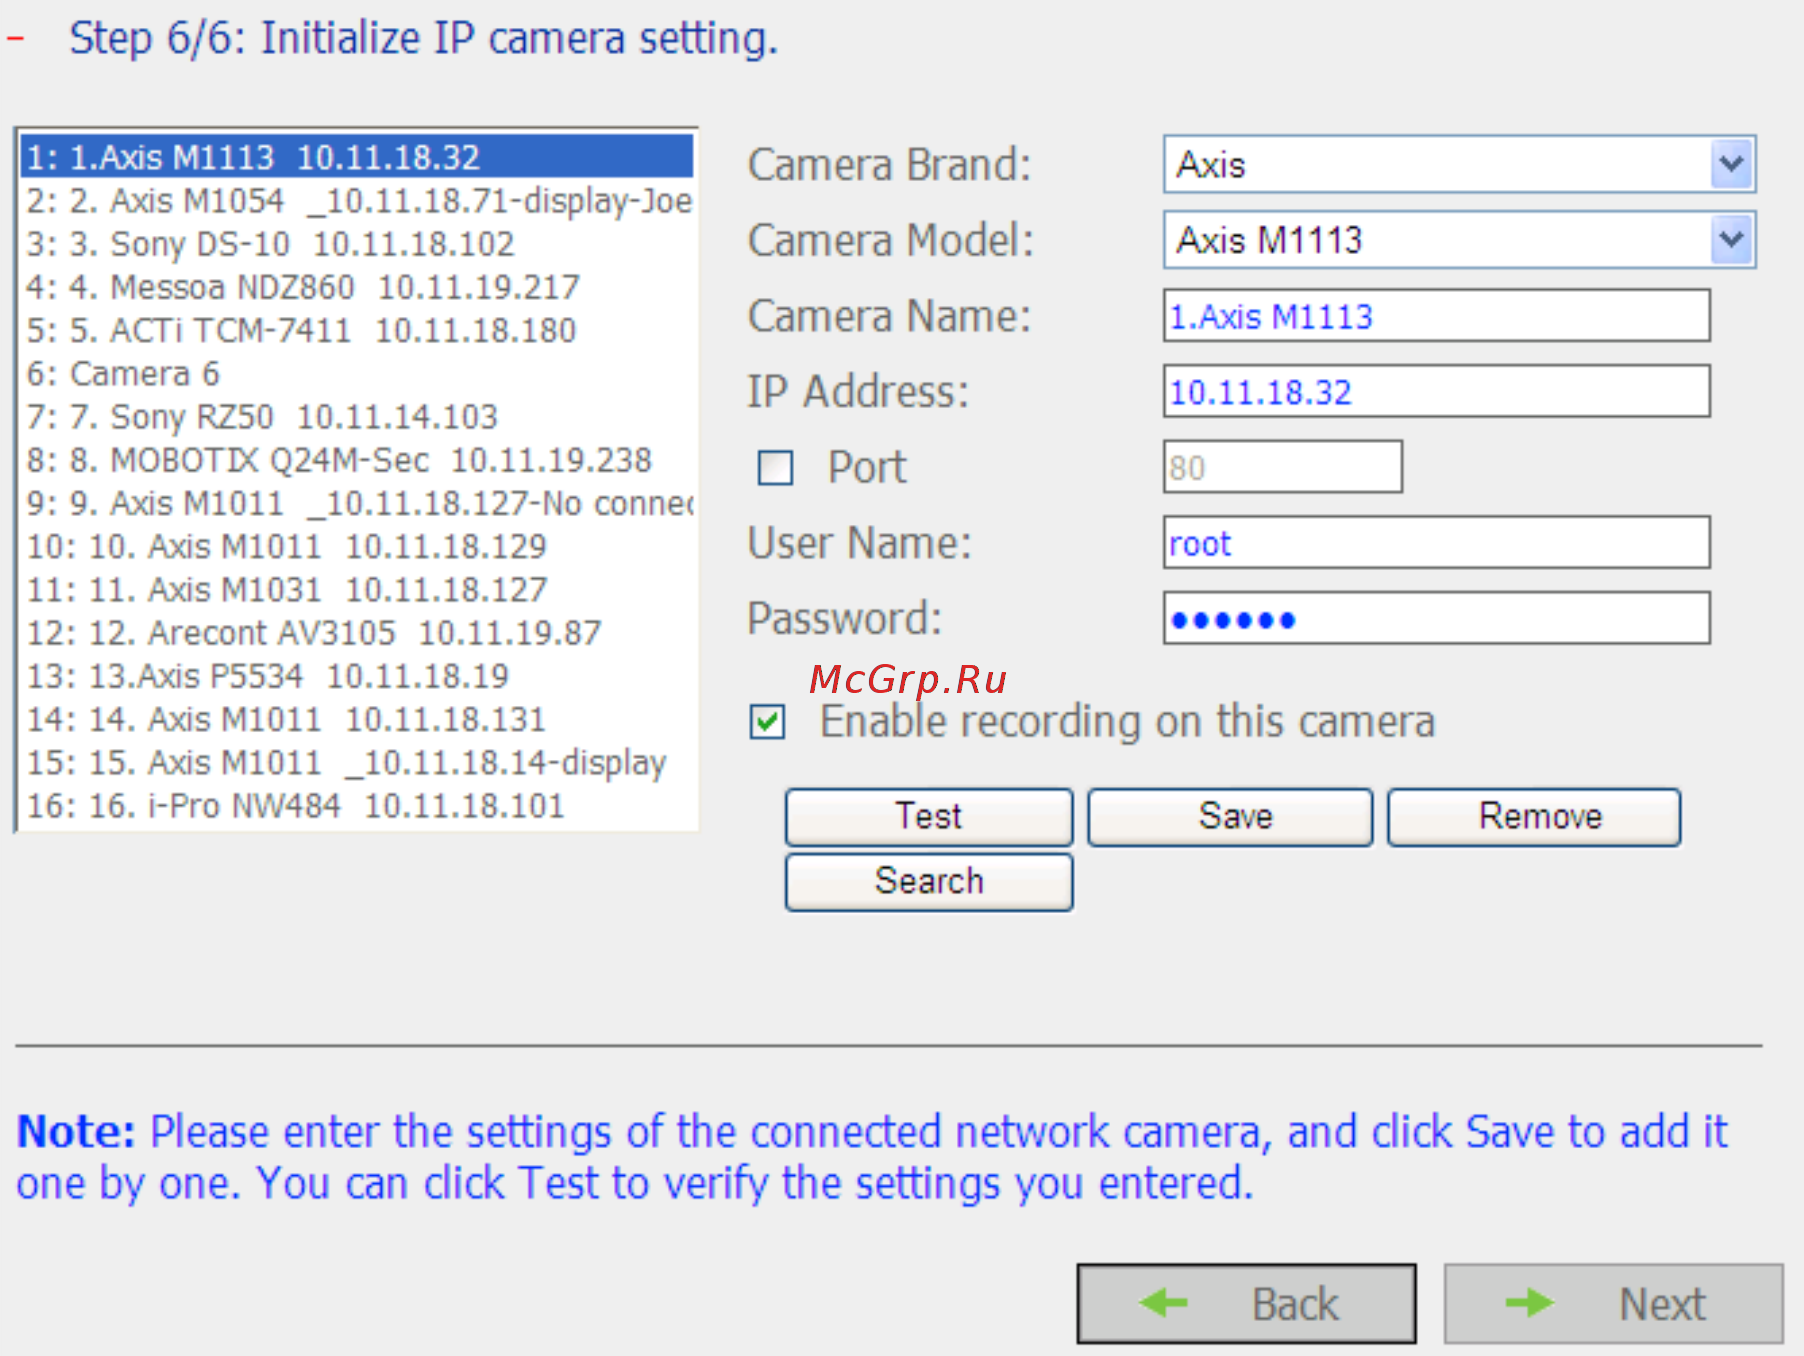Select camera 5 ACTi TCM-7411 row

[x=357, y=330]
